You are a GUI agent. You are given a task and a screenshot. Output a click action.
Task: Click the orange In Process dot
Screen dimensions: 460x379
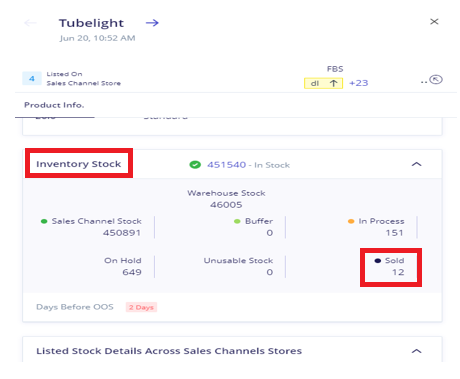click(351, 221)
